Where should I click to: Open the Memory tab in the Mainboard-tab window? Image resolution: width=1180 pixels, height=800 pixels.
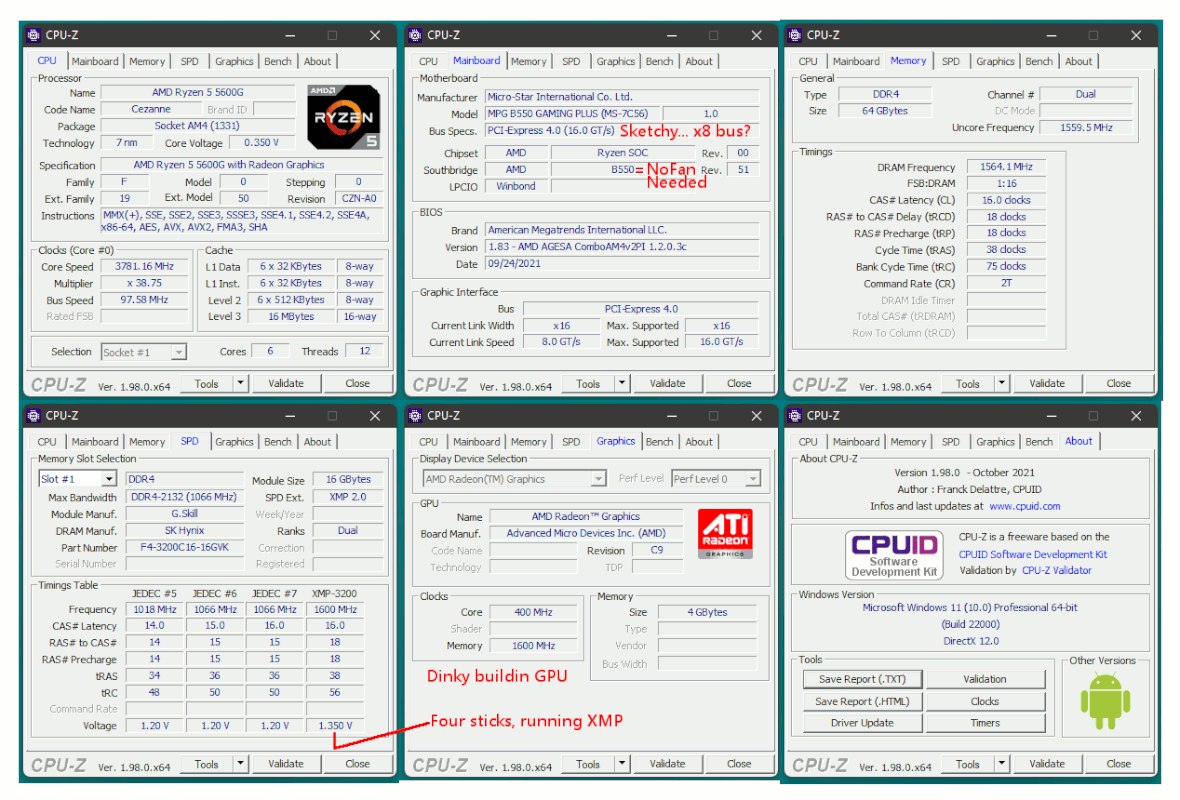click(528, 62)
